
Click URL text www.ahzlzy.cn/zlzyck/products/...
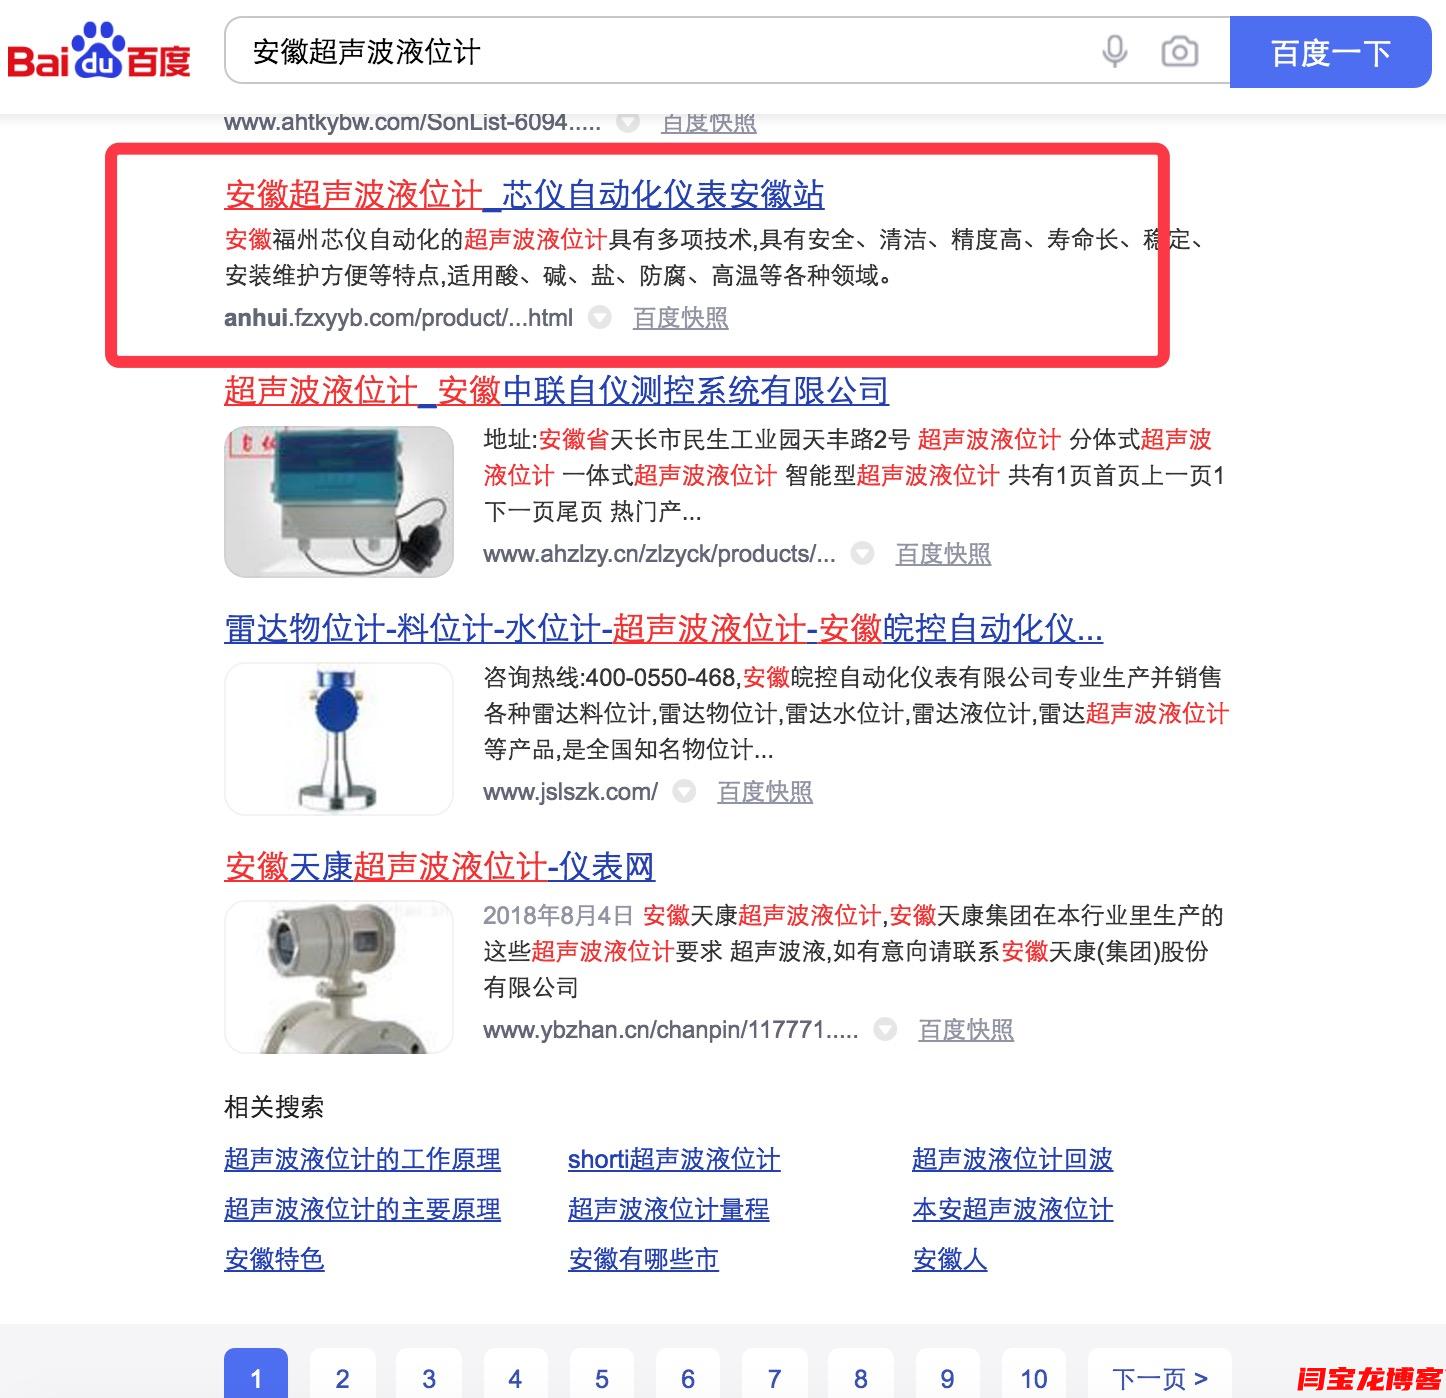point(659,554)
